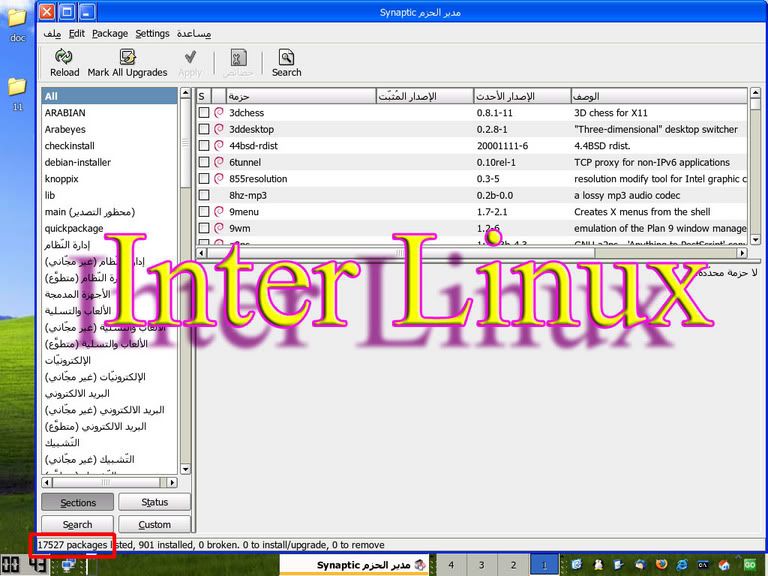Click the greyed Properties toolbar icon

239,57
